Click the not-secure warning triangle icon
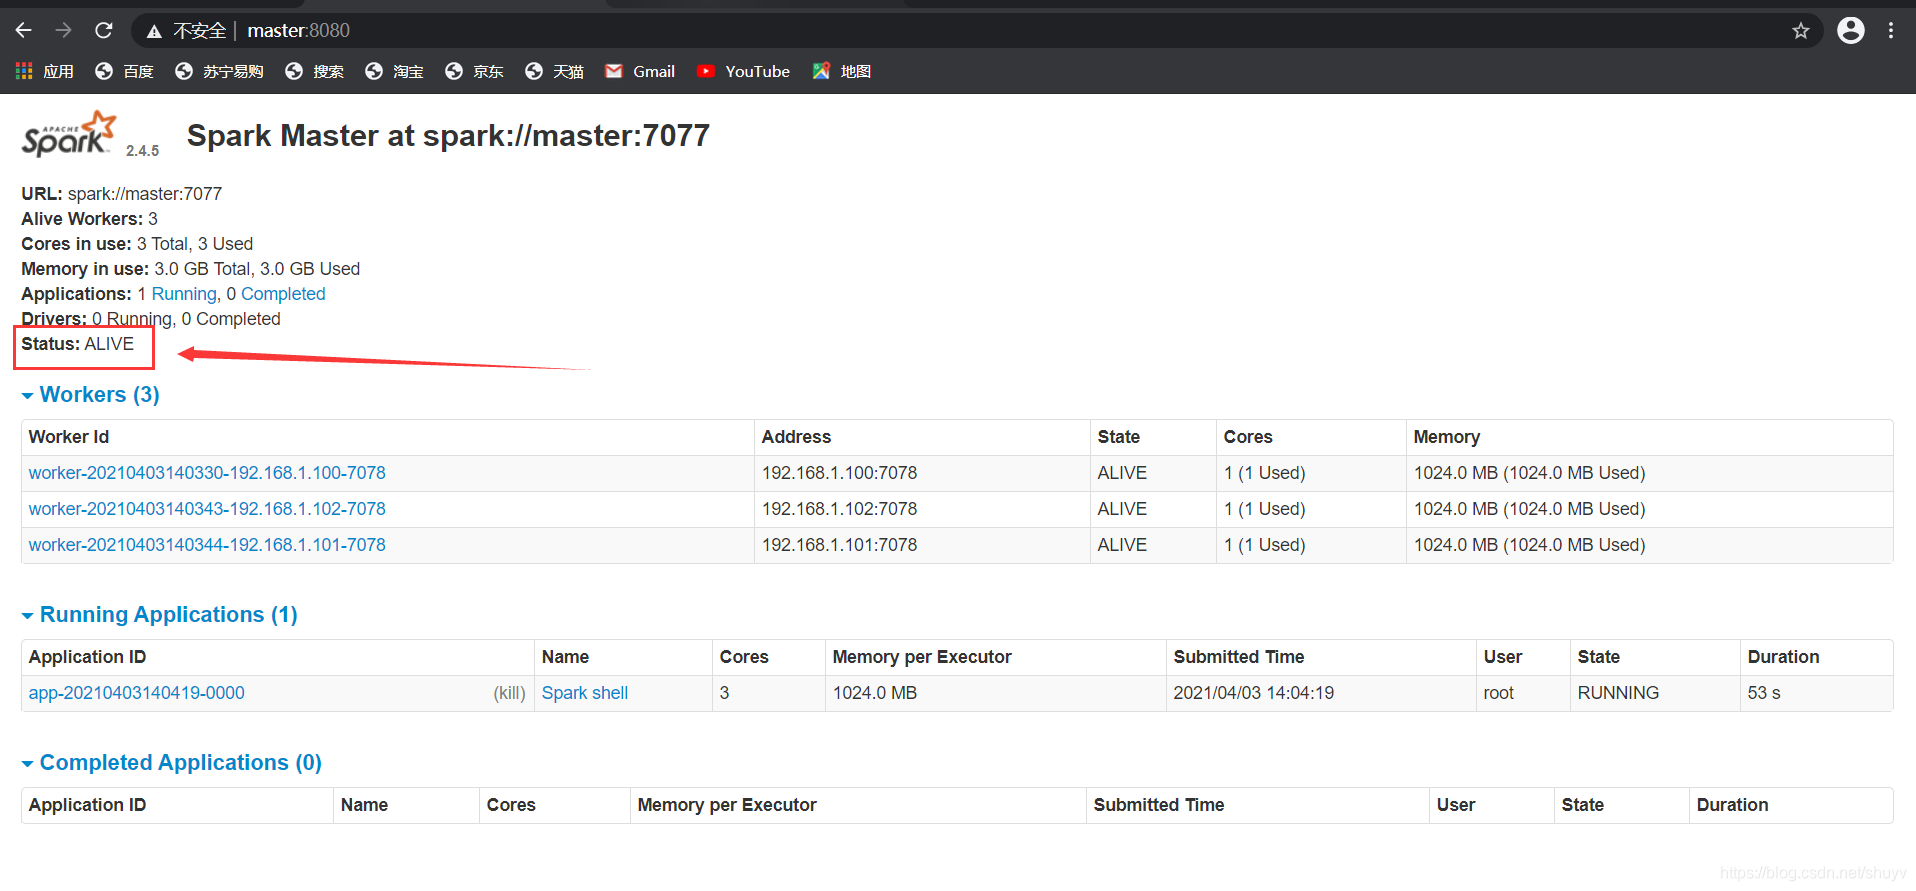The width and height of the screenshot is (1916, 891). (154, 32)
